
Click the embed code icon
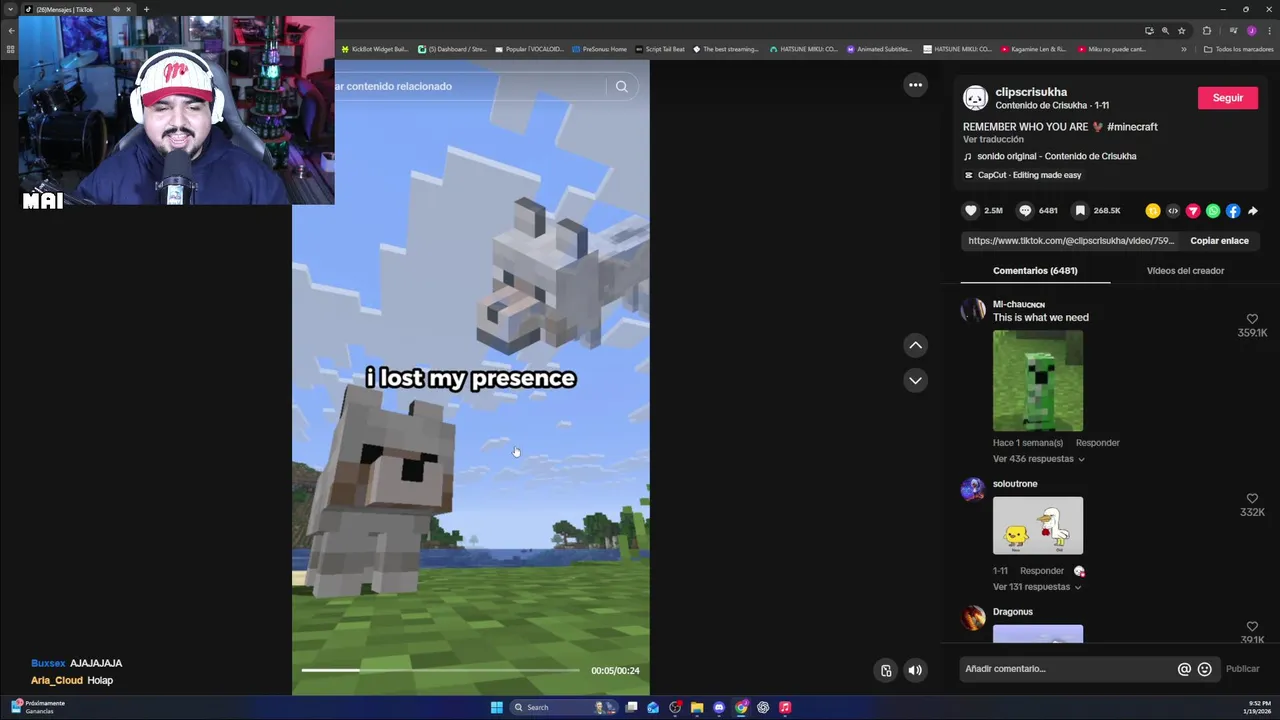[1173, 211]
